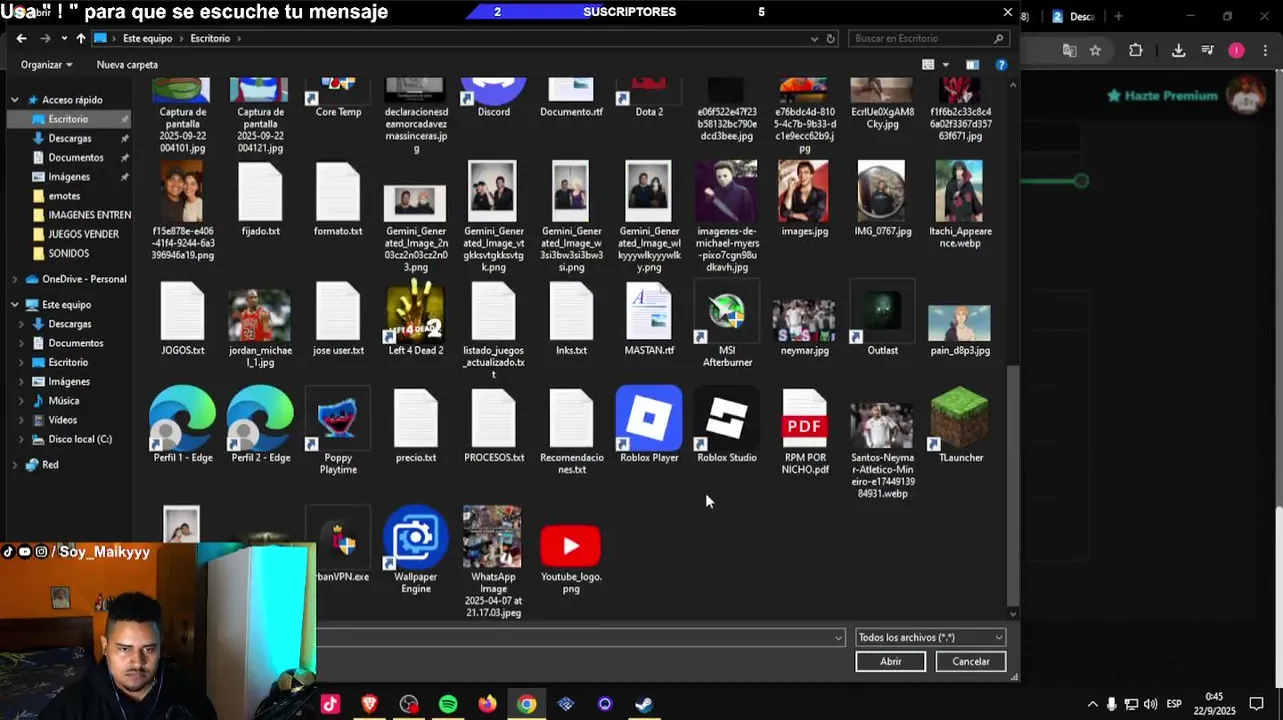The width and height of the screenshot is (1283, 720).
Task: Click the Cancelar button
Action: tap(970, 661)
